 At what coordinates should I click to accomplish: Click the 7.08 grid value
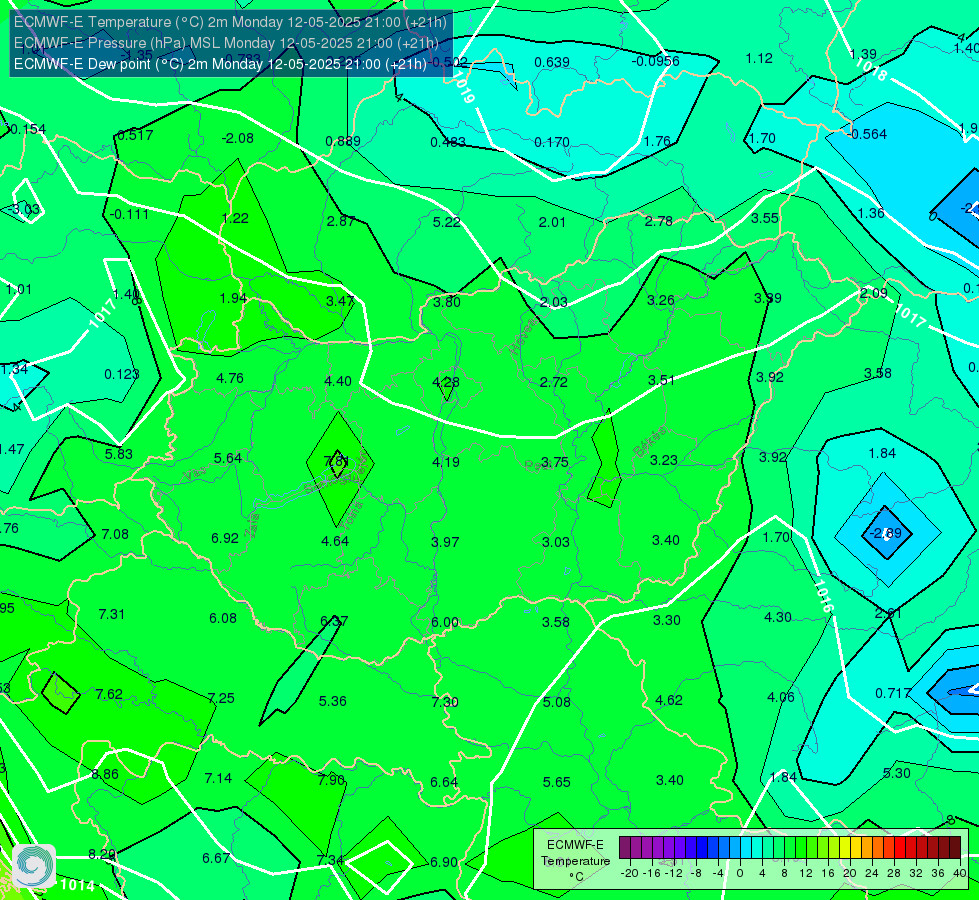click(115, 534)
